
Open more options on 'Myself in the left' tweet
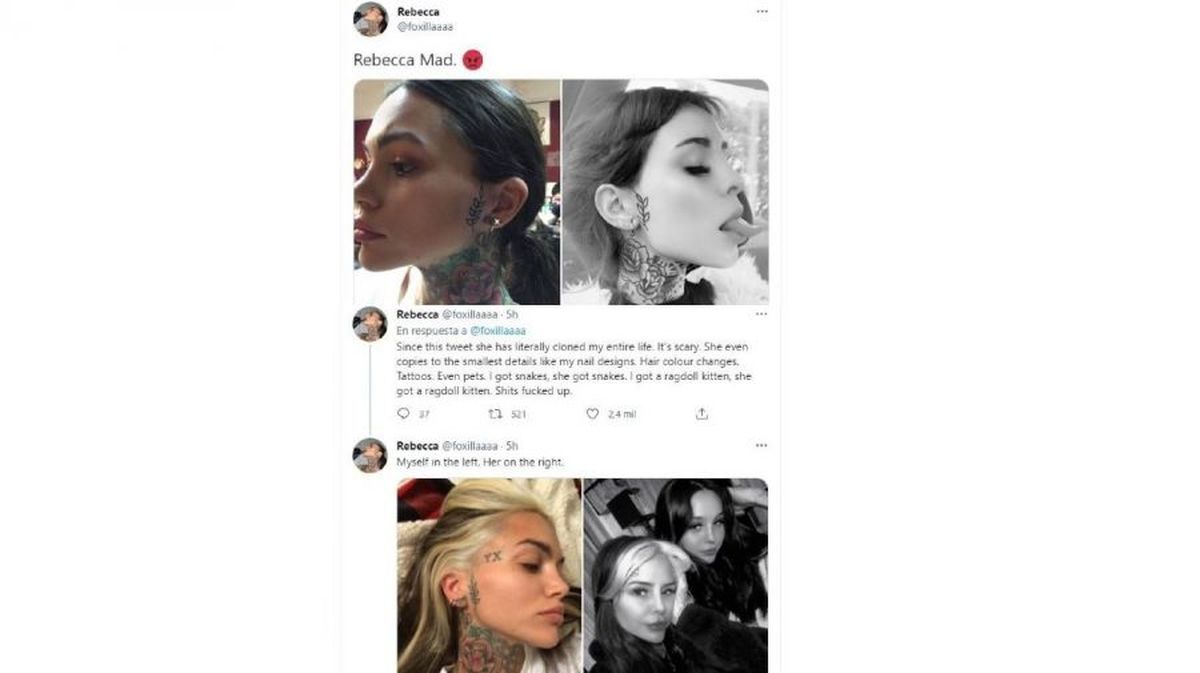[x=762, y=445]
